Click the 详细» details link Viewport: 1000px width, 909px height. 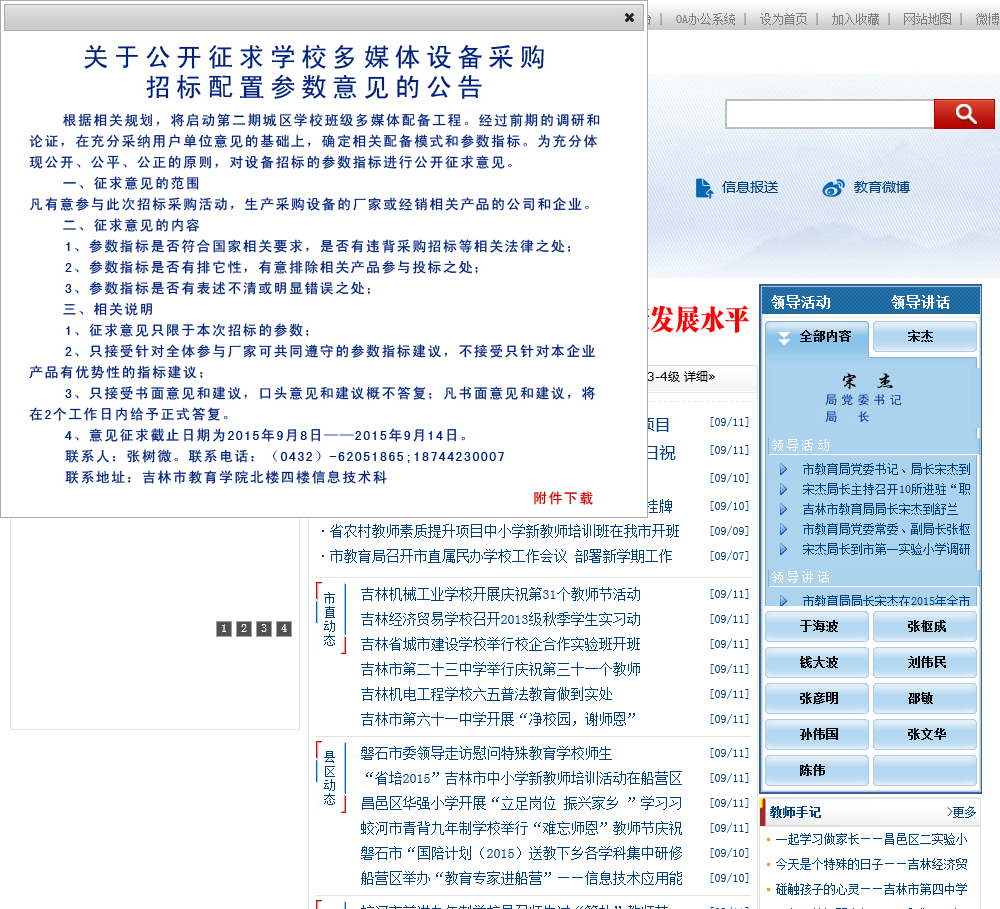click(699, 377)
